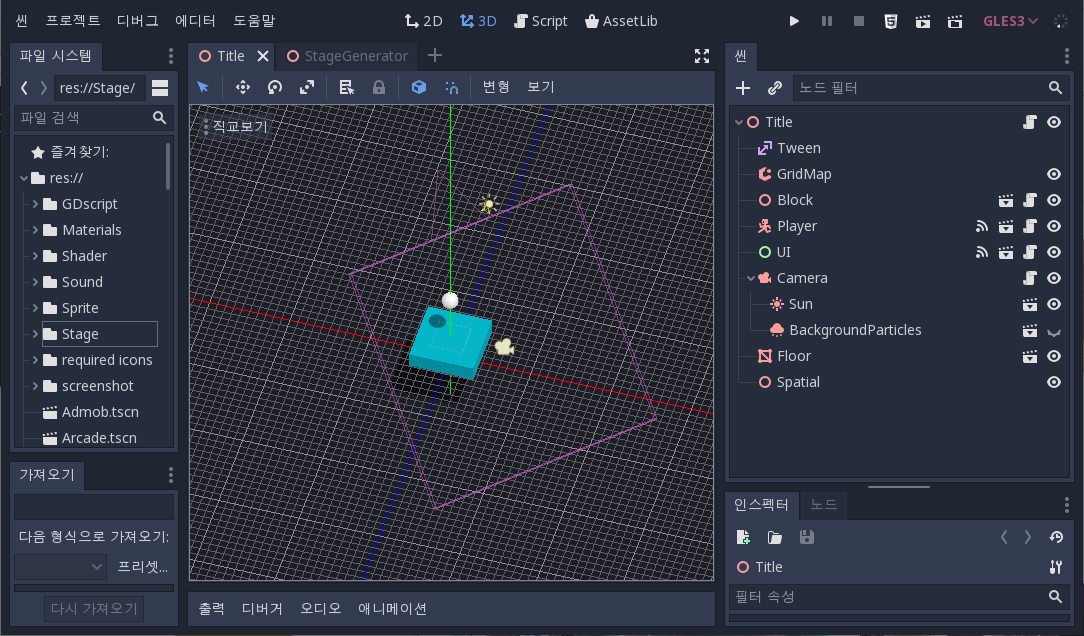Lock the selected object icon
The width and height of the screenshot is (1084, 636).
(x=379, y=87)
